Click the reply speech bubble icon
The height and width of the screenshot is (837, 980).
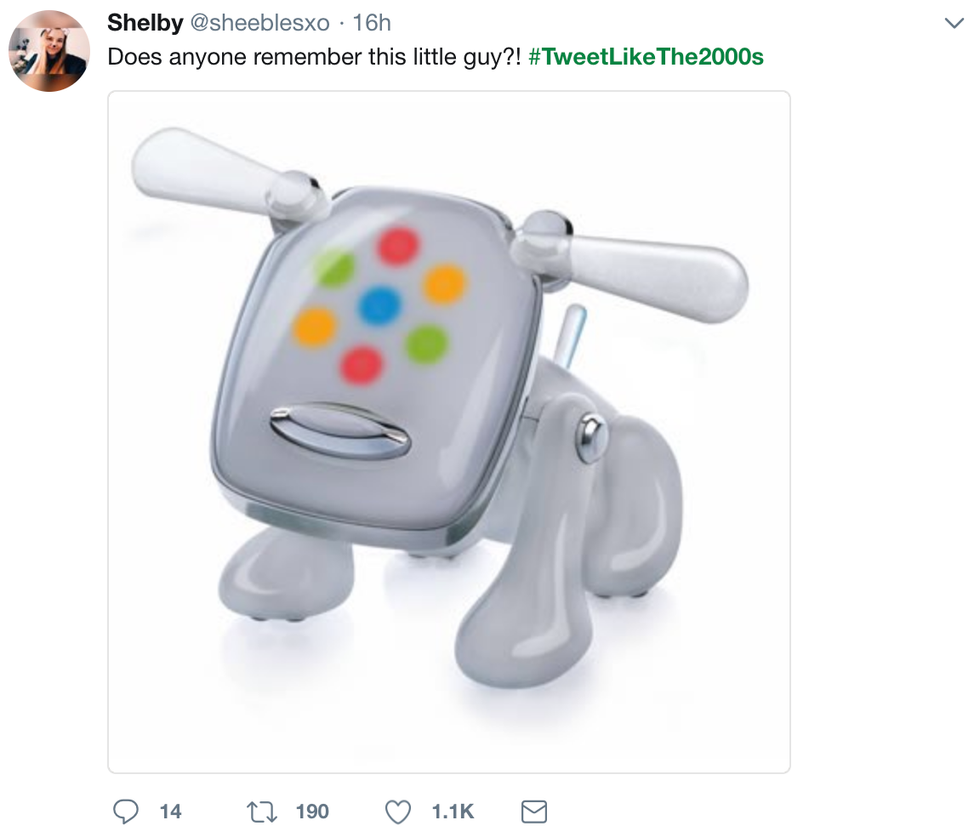[125, 811]
